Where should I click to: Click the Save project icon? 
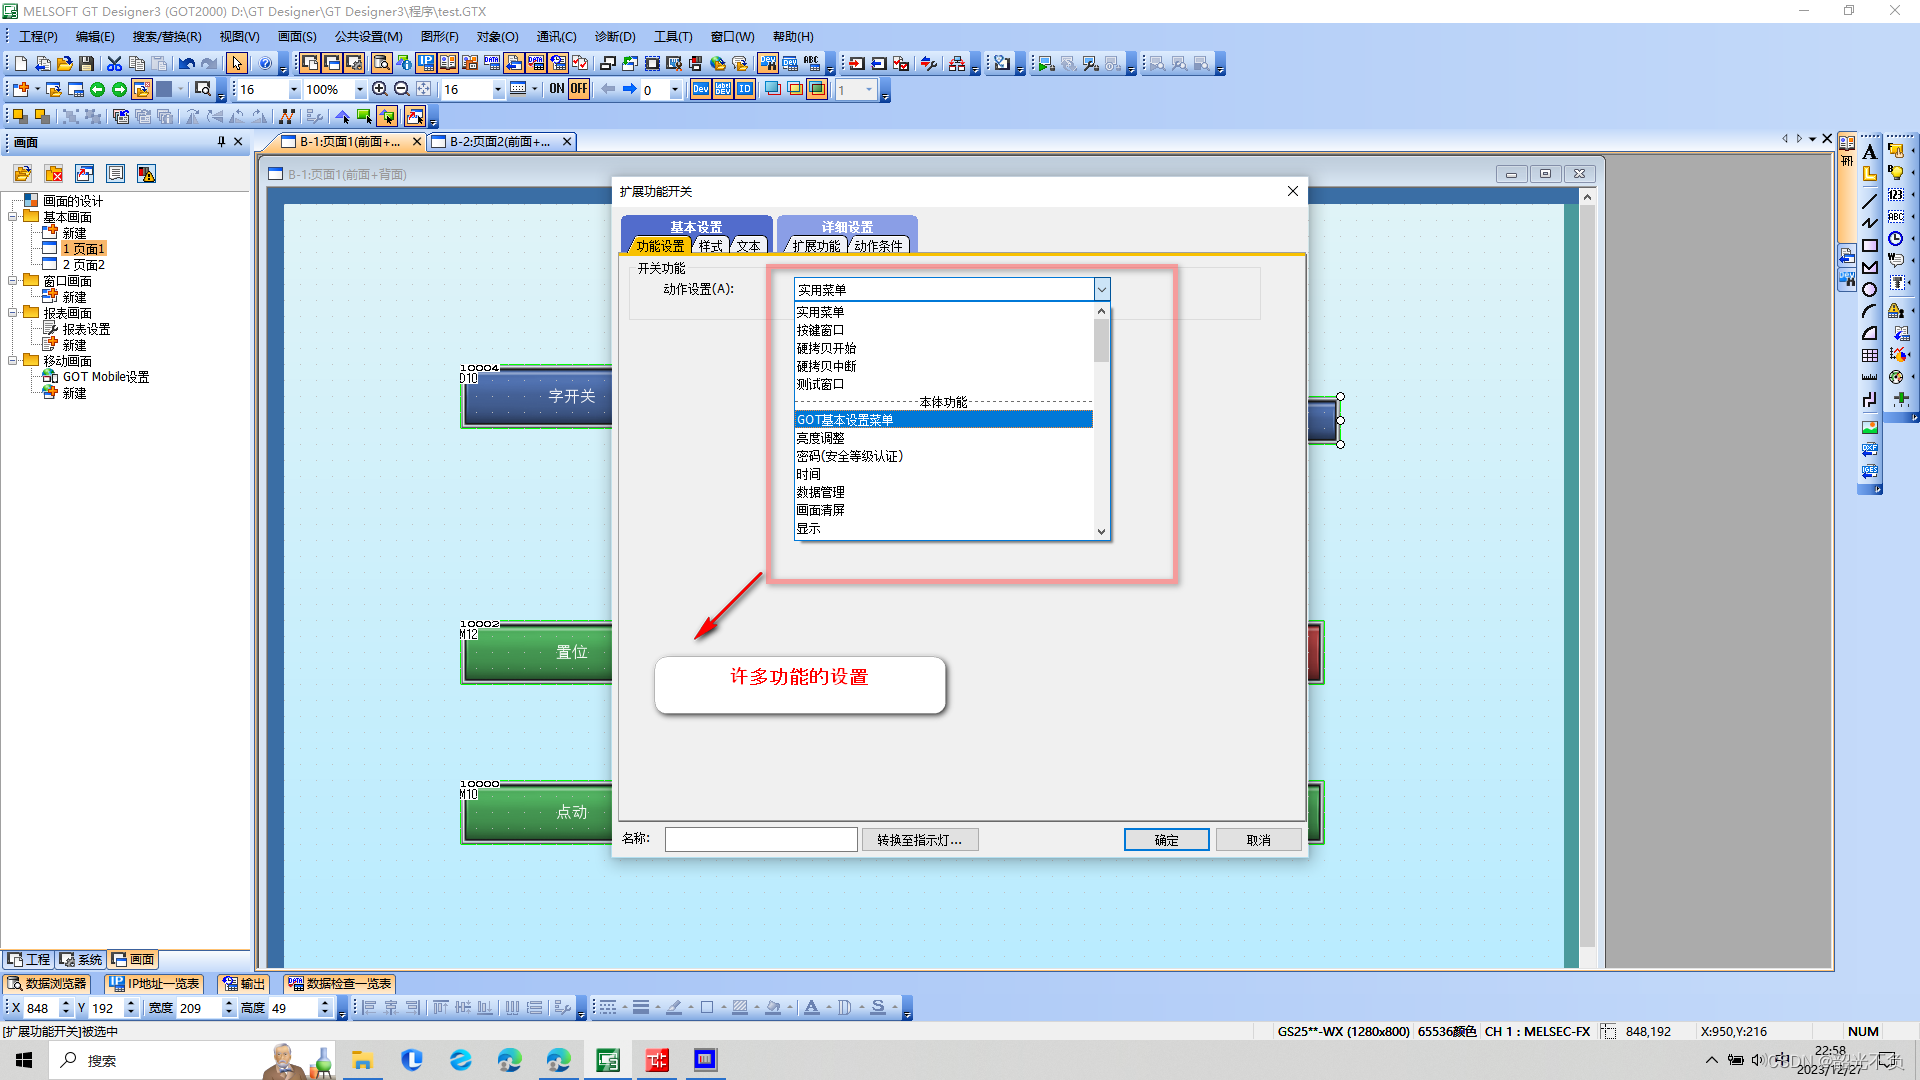pos(87,63)
